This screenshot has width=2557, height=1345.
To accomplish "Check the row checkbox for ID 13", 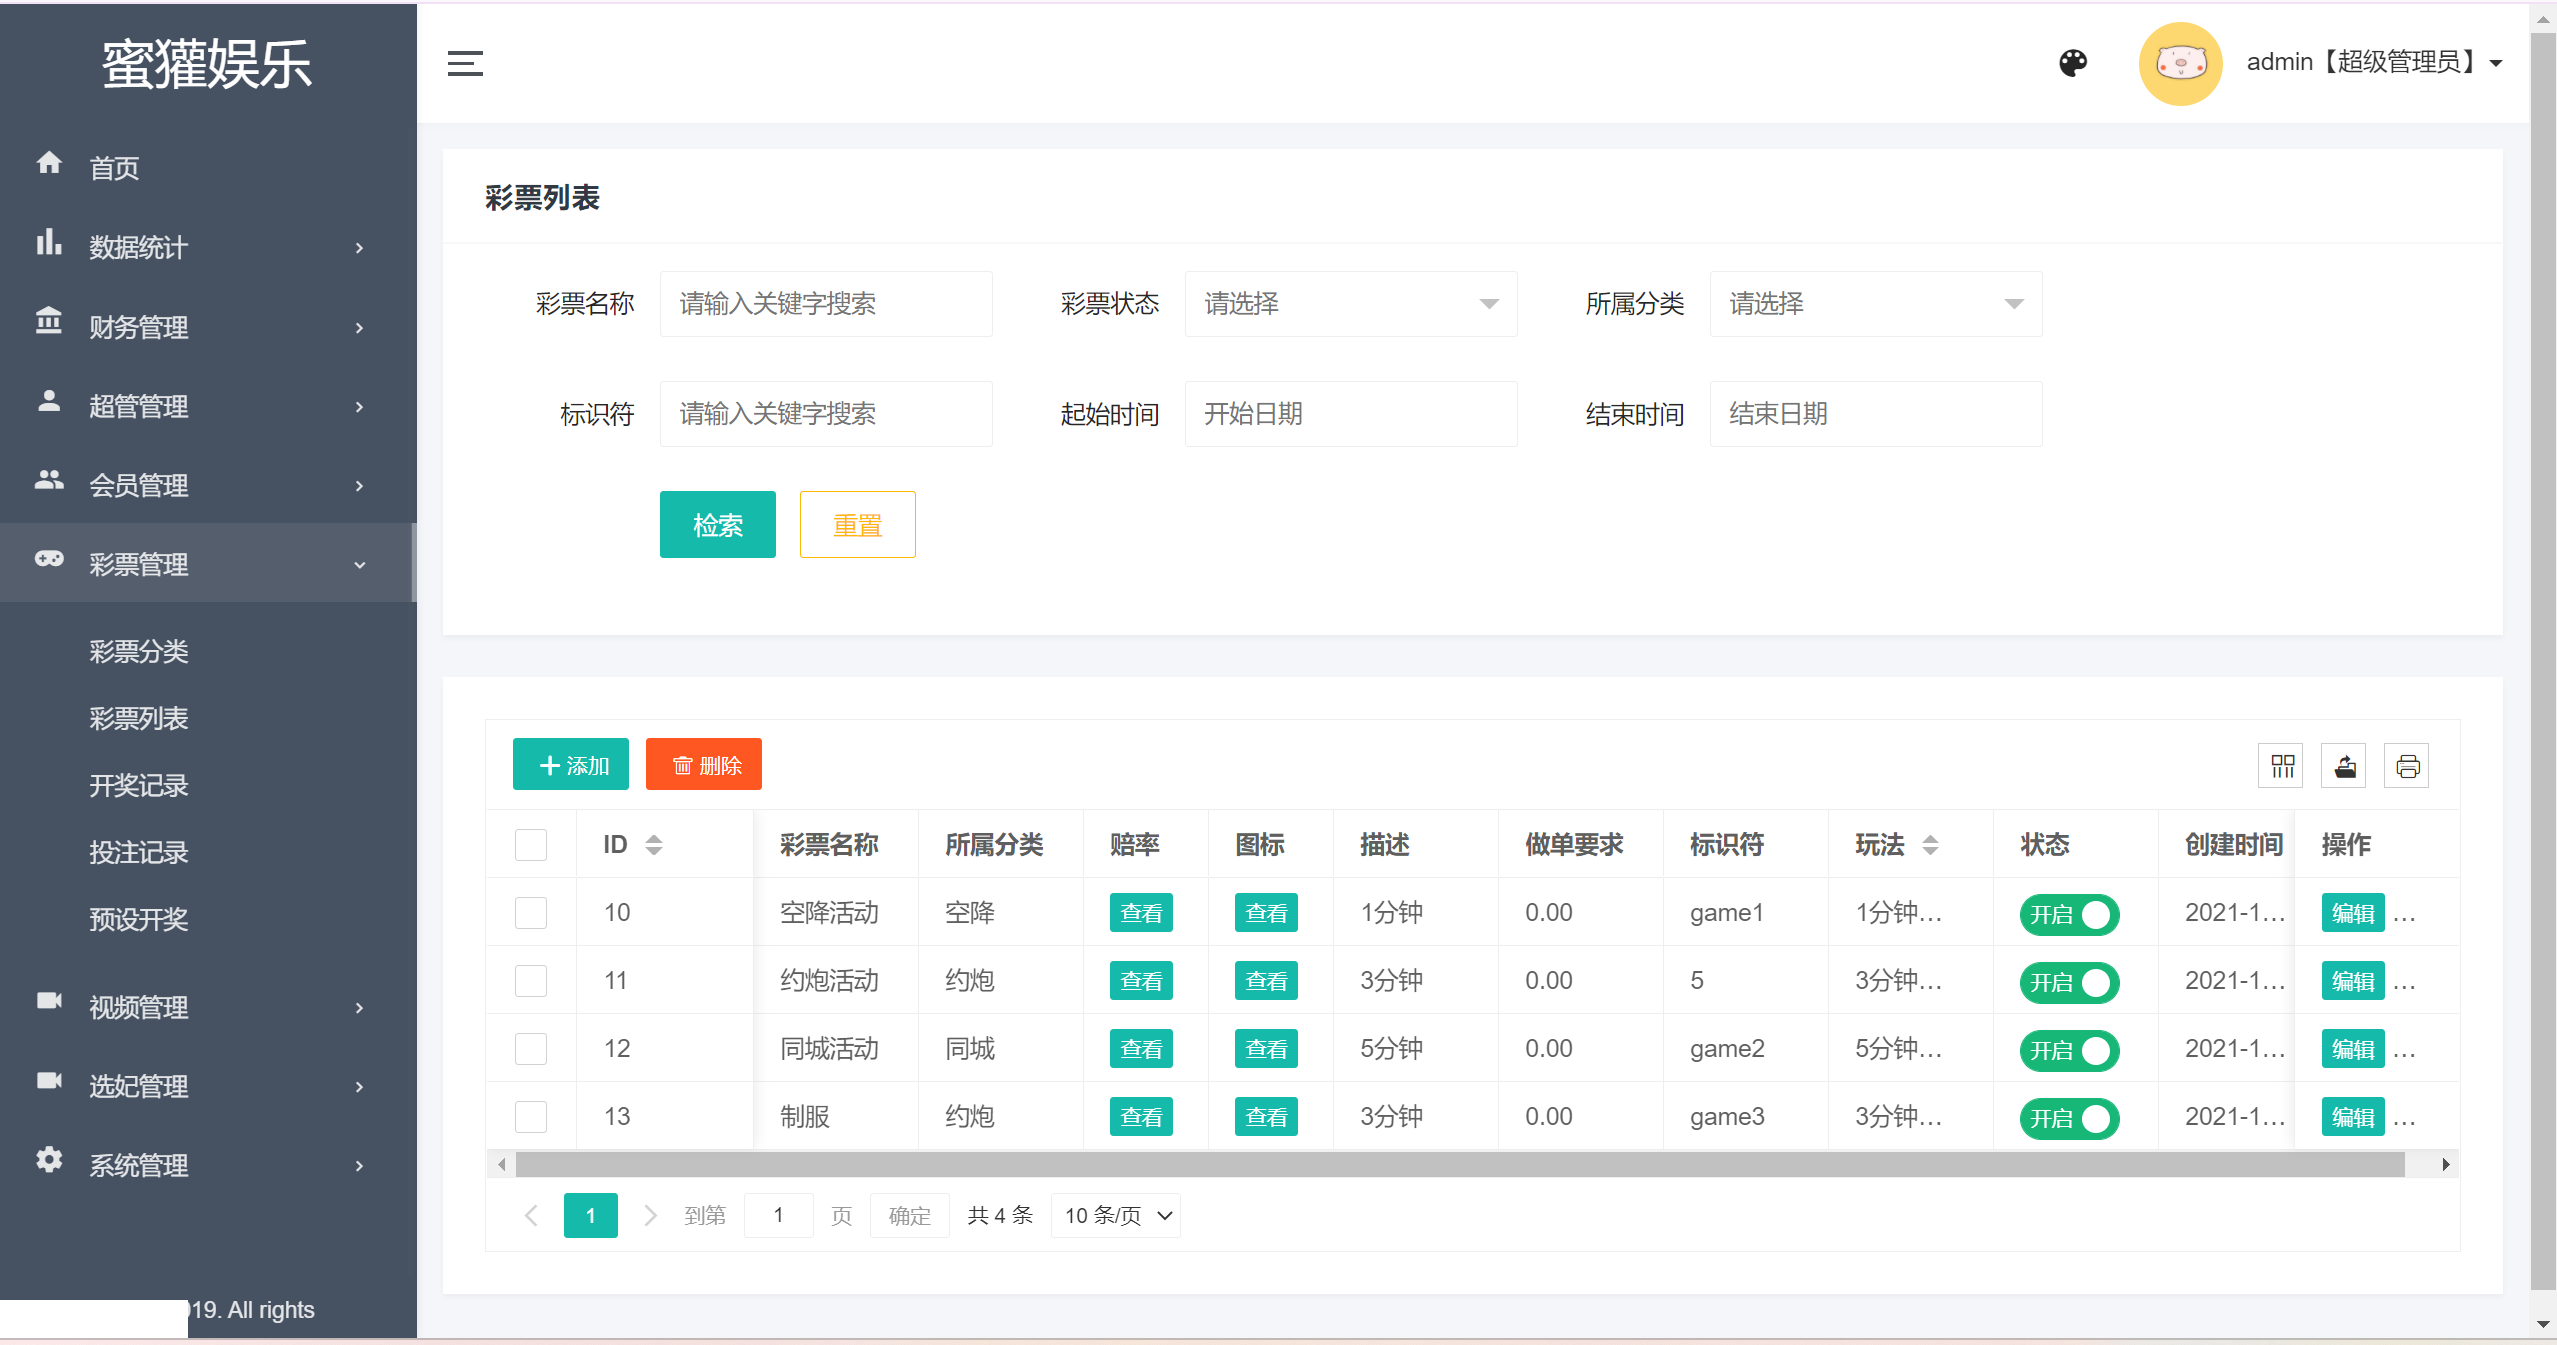I will [x=531, y=1117].
